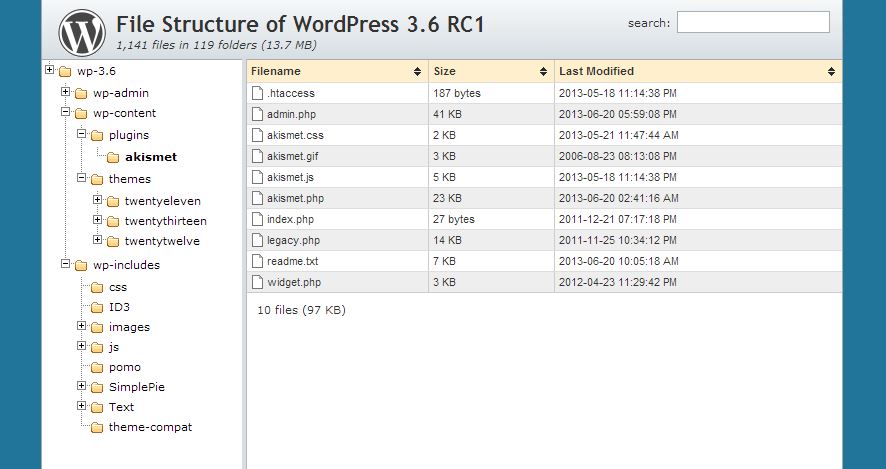Screen dimensions: 886x469
Task: Expand the twentythirteen theme folder
Action: pyautogui.click(x=97, y=220)
